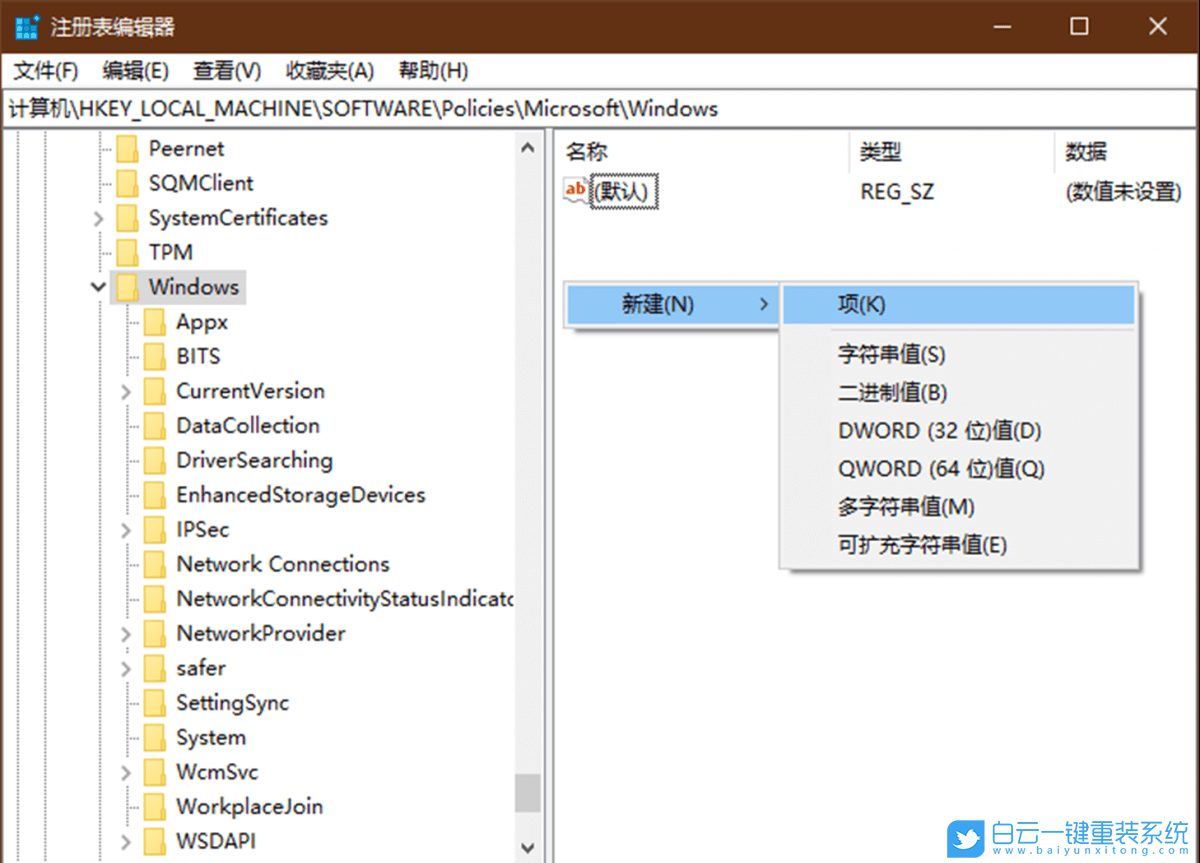Select the System key folder icon
The width and height of the screenshot is (1200, 863).
[155, 737]
